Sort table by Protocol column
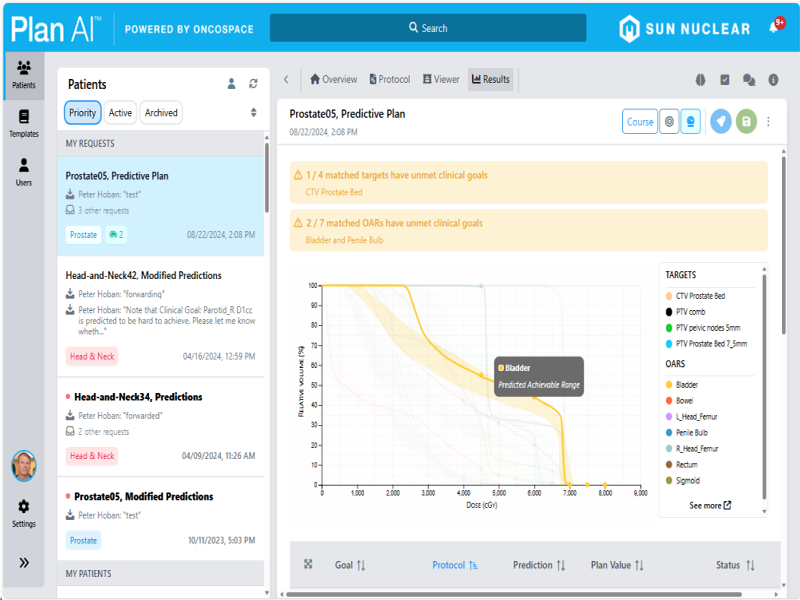The image size is (800, 600). click(455, 565)
